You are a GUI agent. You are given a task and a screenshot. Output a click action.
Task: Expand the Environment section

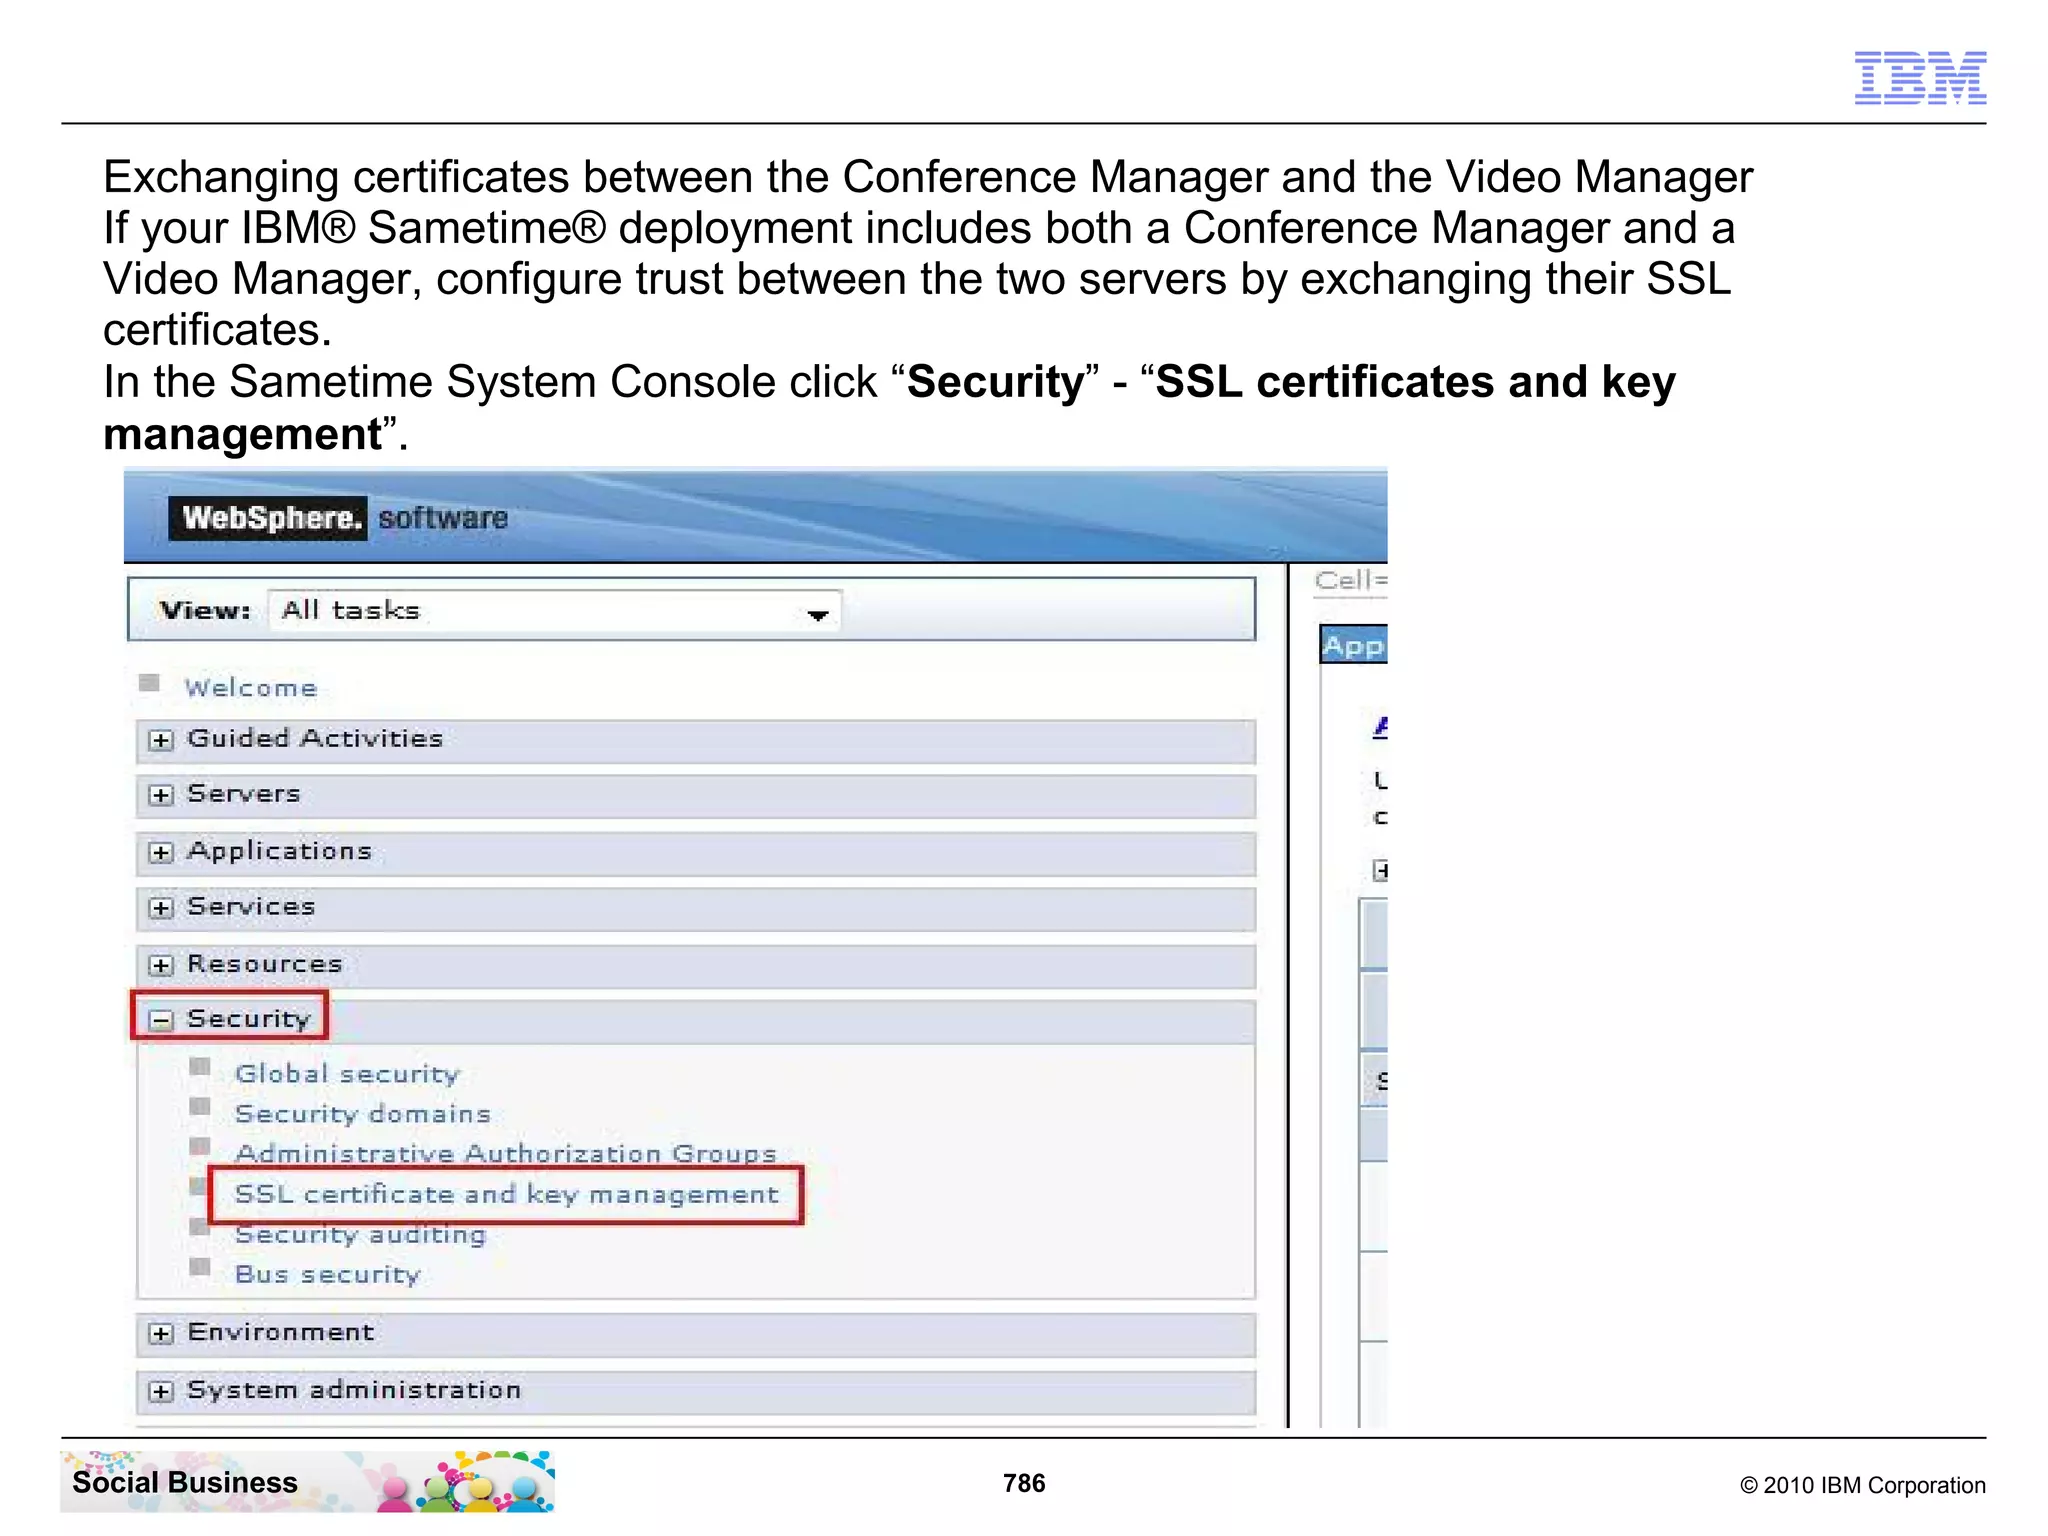click(x=160, y=1334)
